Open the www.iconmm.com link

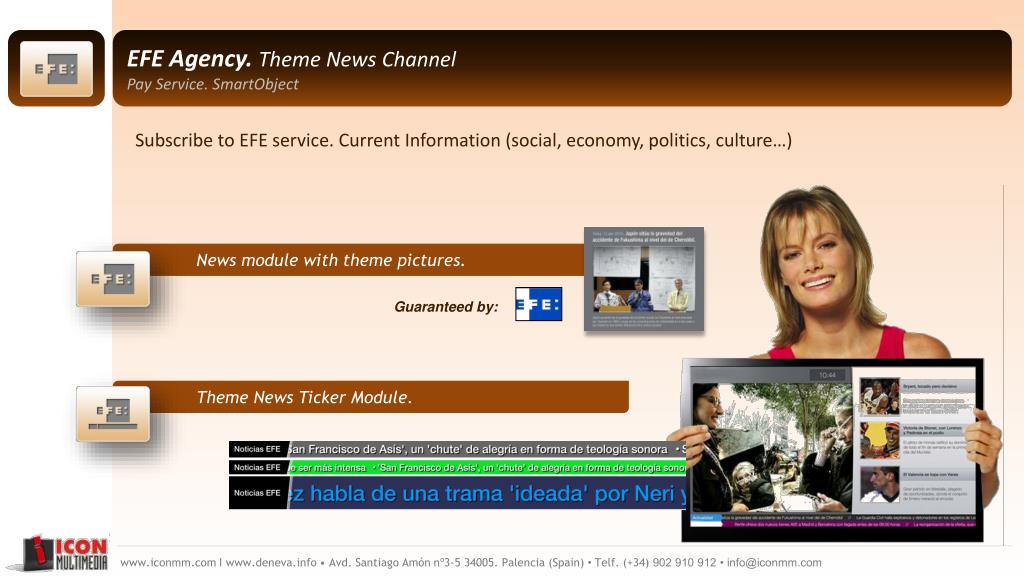point(168,562)
